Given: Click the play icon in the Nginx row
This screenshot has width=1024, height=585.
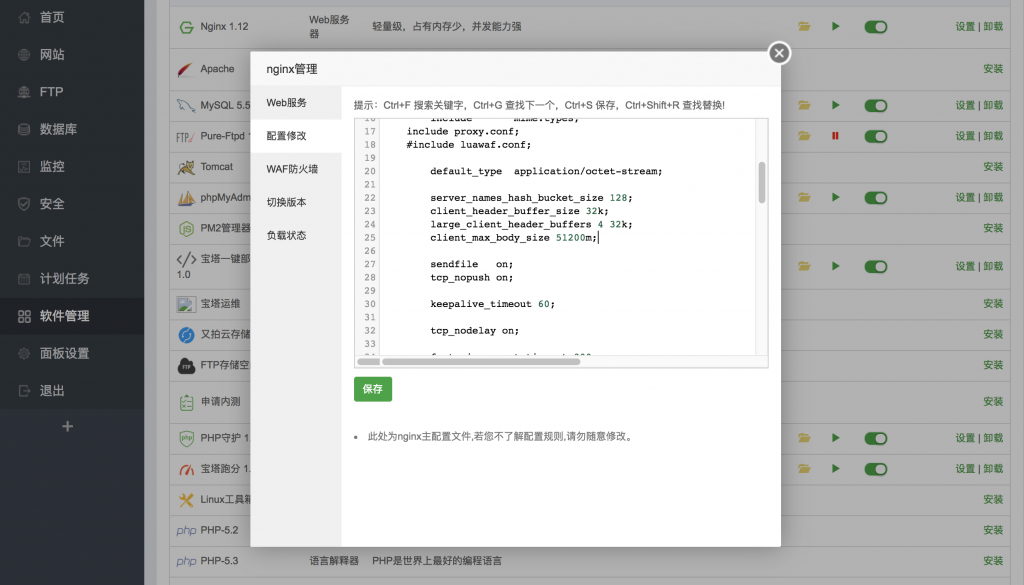Looking at the screenshot, I should point(835,26).
